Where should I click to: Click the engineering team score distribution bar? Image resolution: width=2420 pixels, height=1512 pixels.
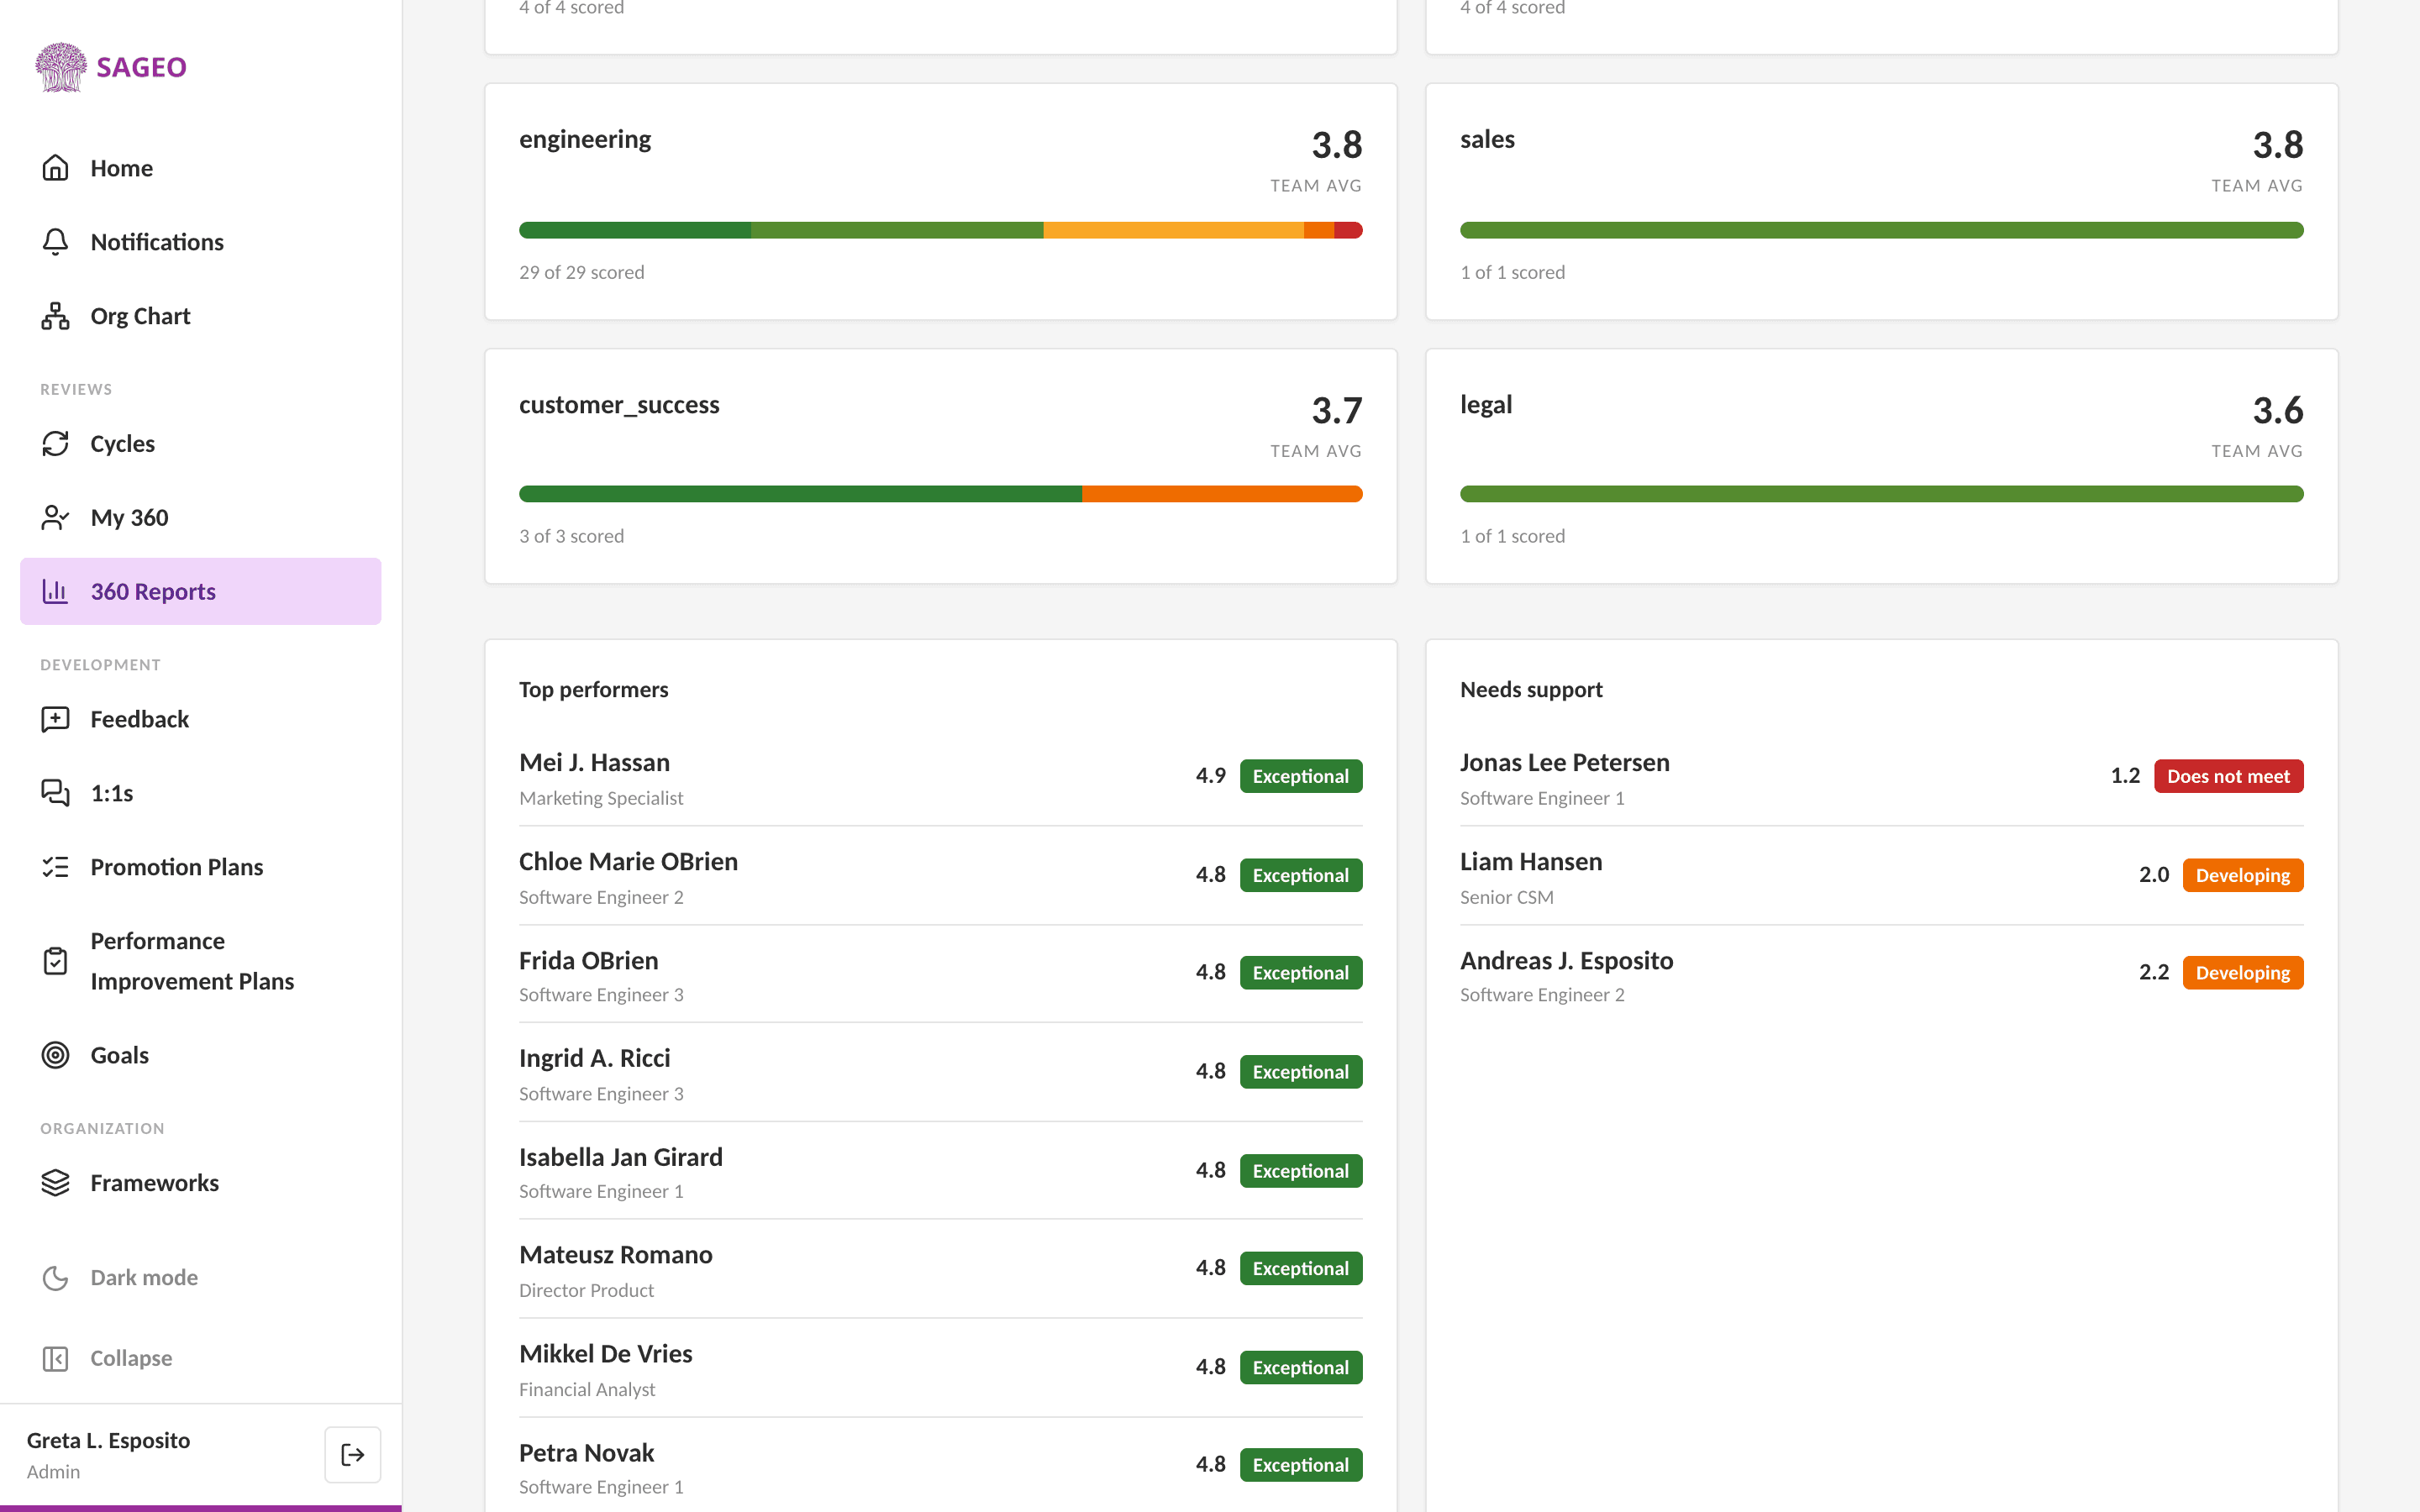click(x=940, y=230)
